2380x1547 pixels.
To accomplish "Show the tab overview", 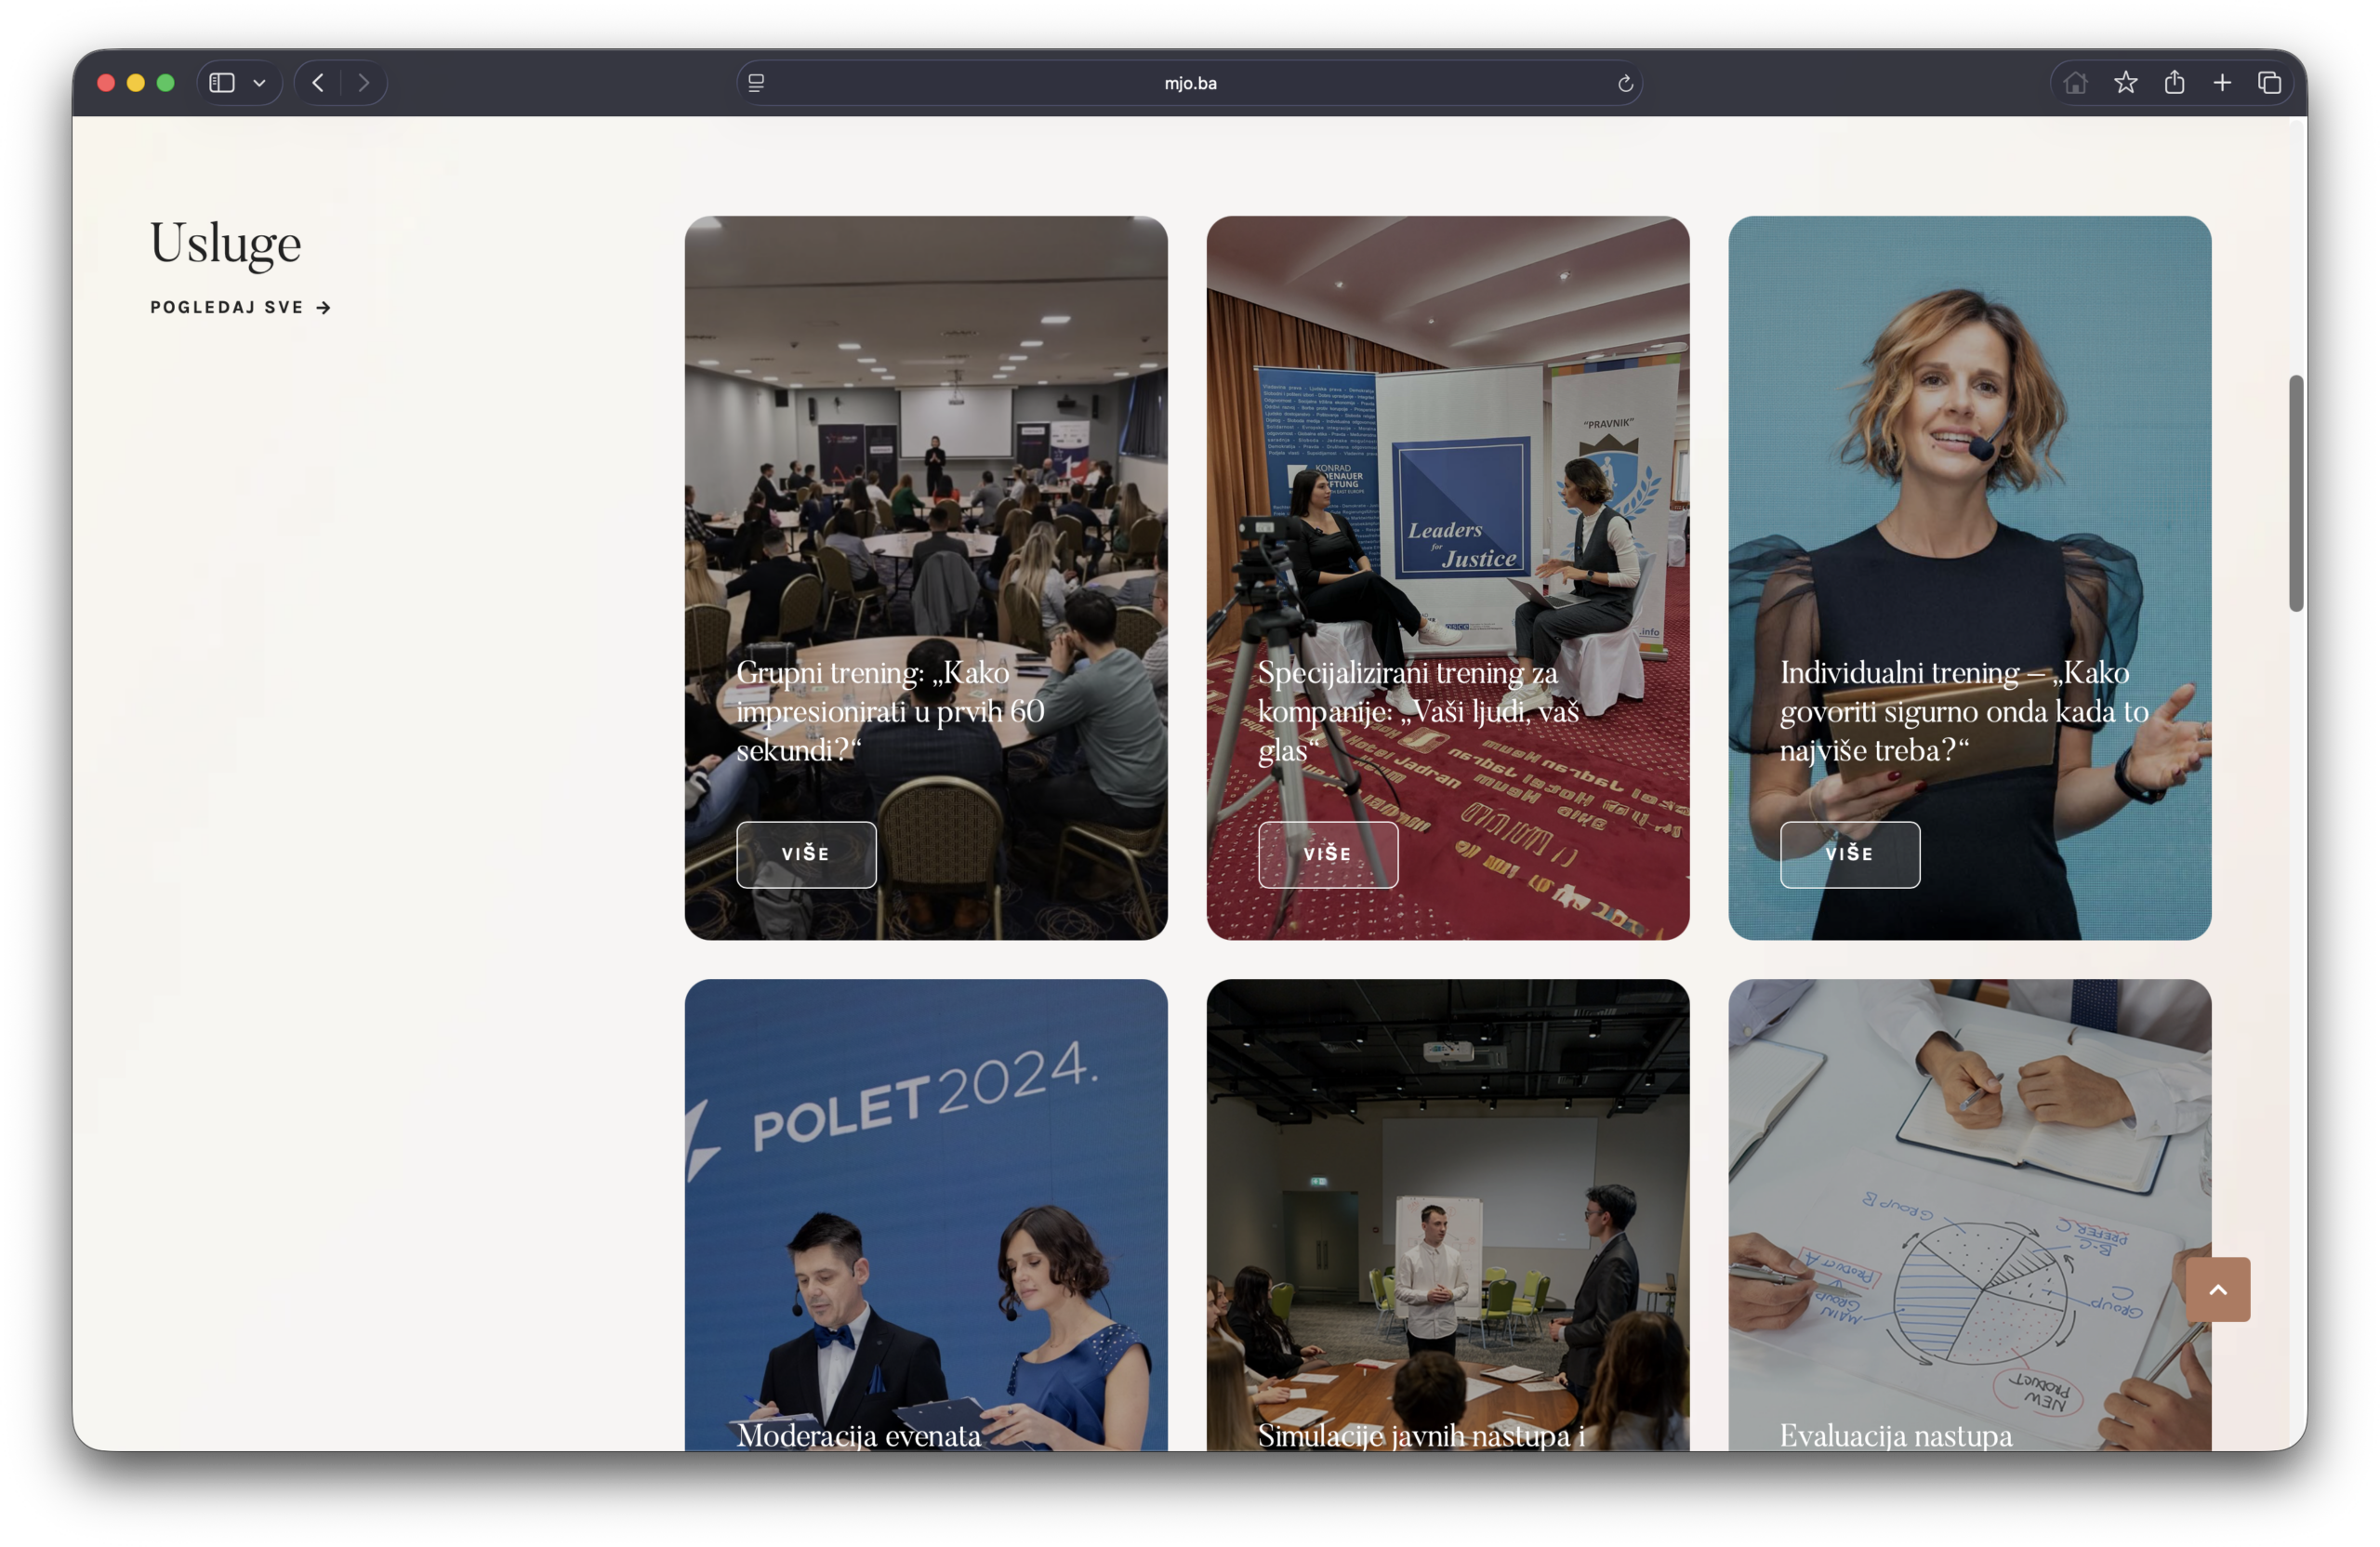I will click(x=2270, y=83).
